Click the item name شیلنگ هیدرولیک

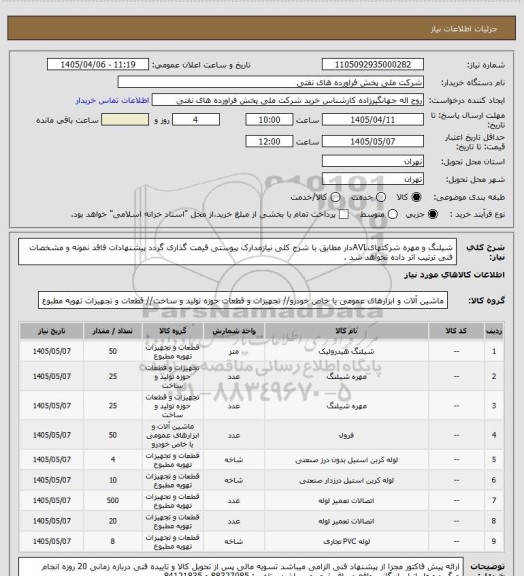click(x=346, y=352)
